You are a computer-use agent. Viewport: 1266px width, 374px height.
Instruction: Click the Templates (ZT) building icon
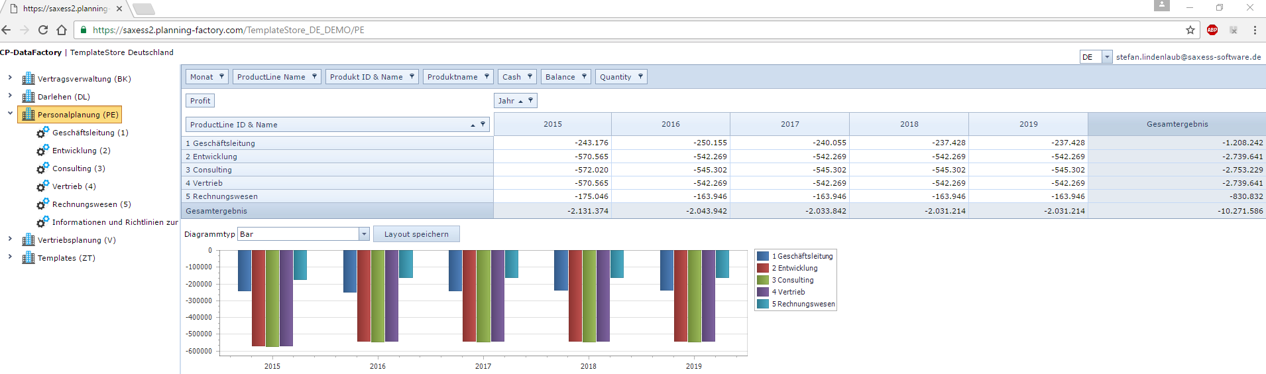coord(28,258)
